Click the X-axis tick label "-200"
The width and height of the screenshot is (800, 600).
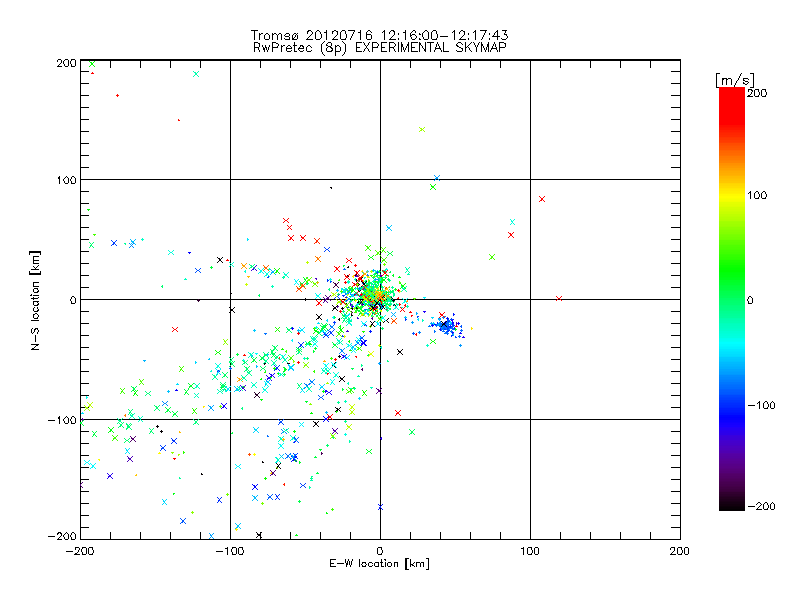80,551
